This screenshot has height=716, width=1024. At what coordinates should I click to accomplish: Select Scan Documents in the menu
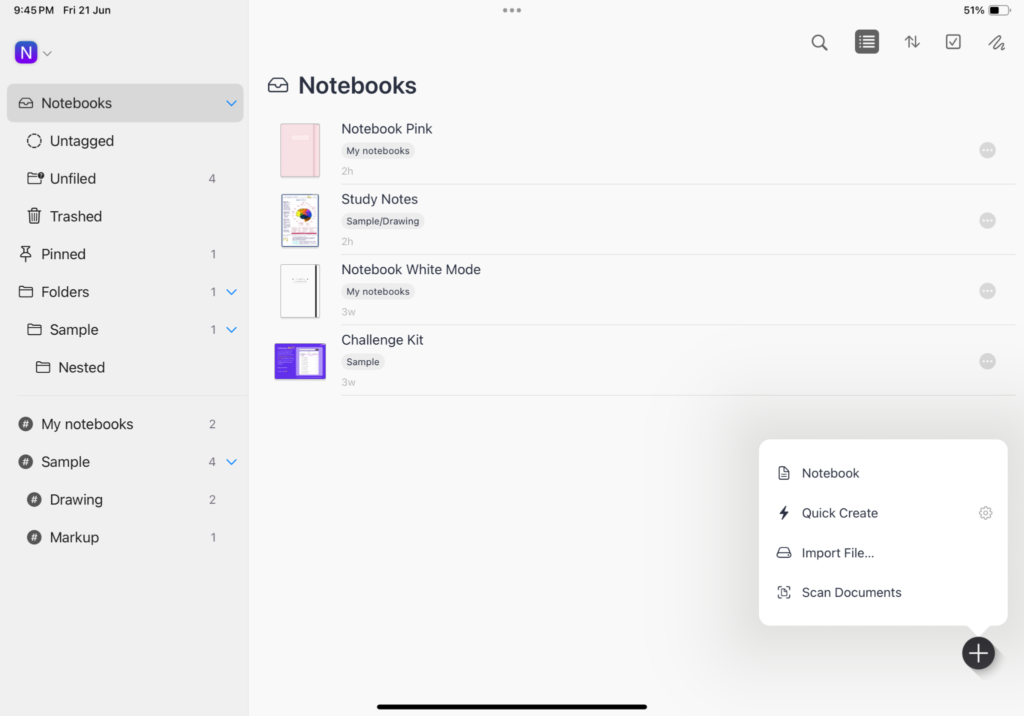click(x=850, y=592)
